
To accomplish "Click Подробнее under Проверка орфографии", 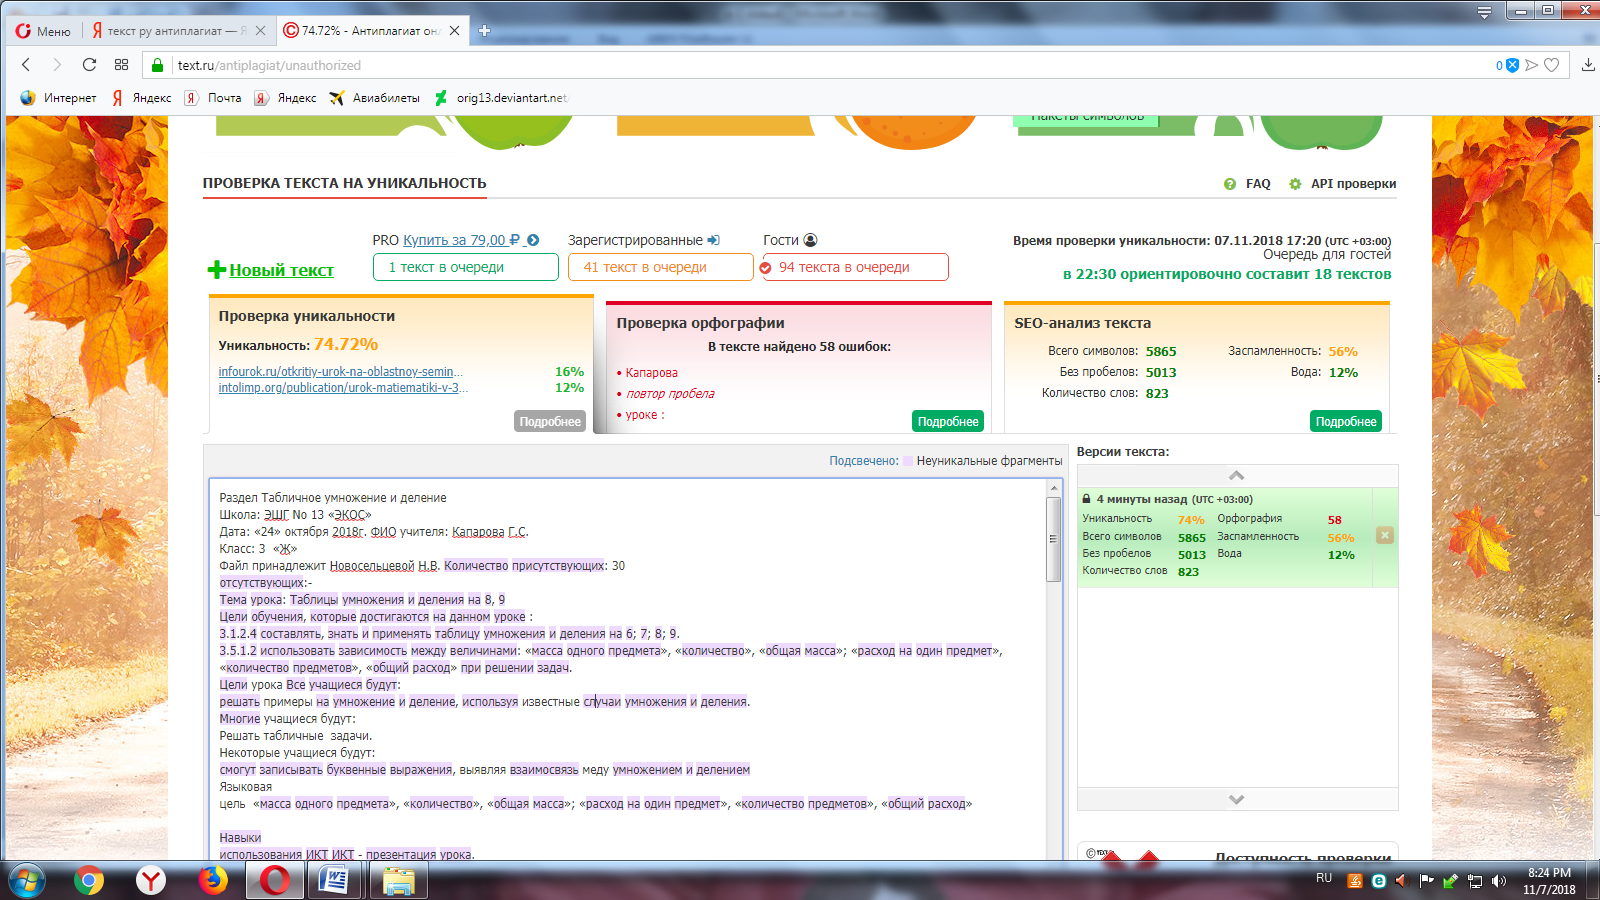I will click(x=948, y=421).
